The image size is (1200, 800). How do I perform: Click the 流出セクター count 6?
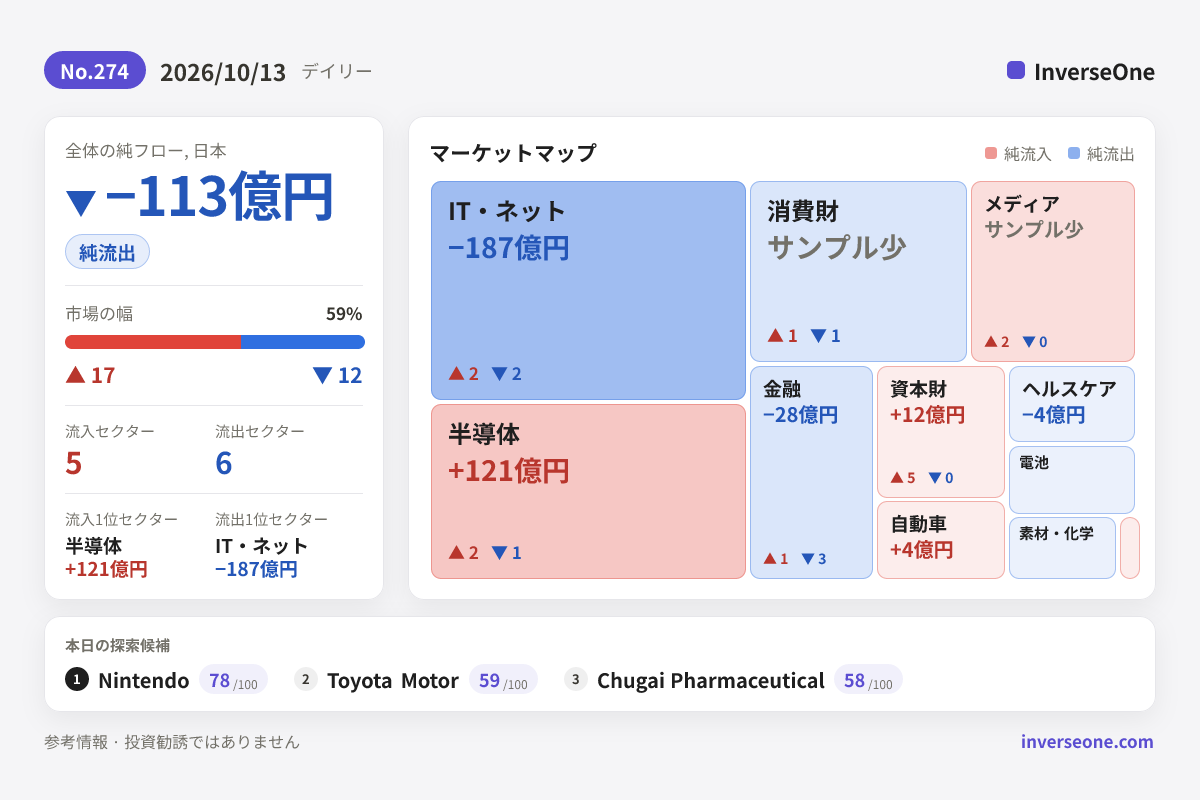224,463
